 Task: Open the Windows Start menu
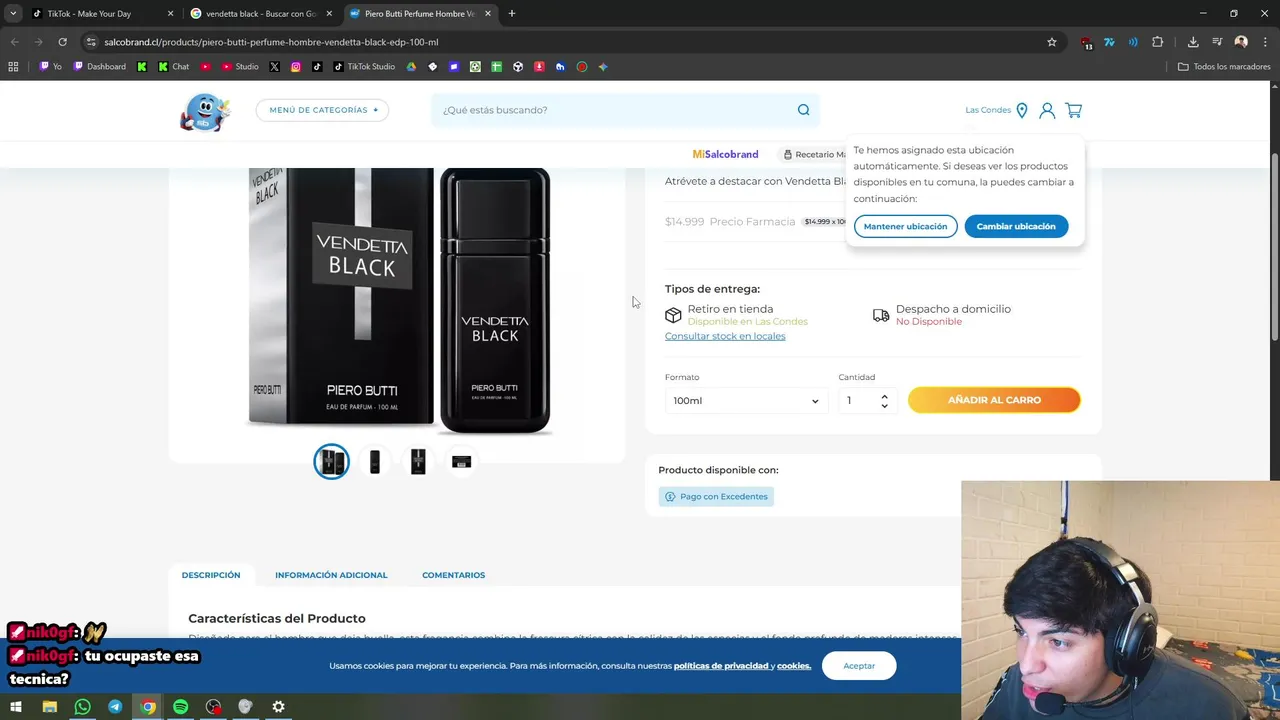[16, 707]
